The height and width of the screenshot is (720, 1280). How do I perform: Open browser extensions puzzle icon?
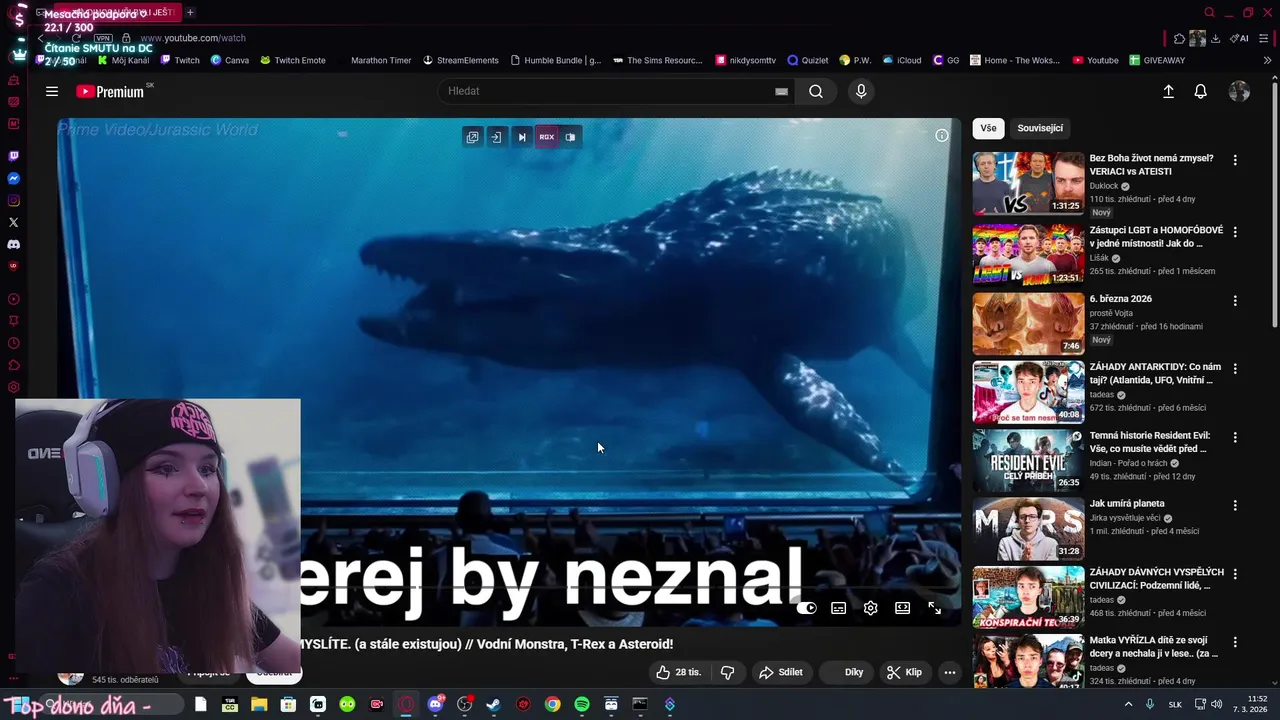1180,38
